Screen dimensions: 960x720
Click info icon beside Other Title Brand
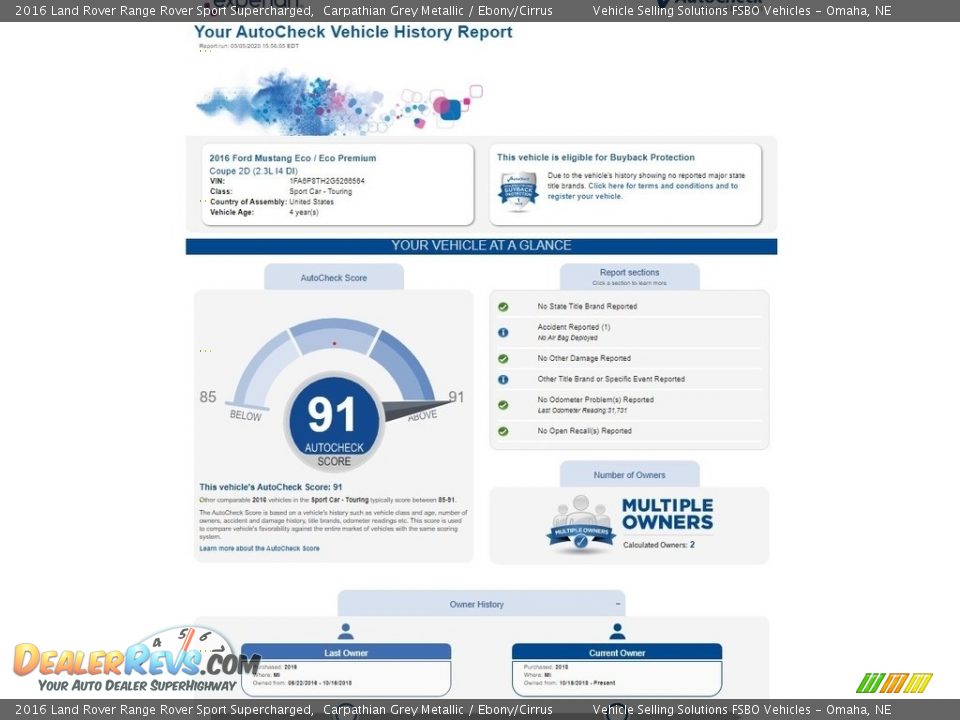point(503,380)
